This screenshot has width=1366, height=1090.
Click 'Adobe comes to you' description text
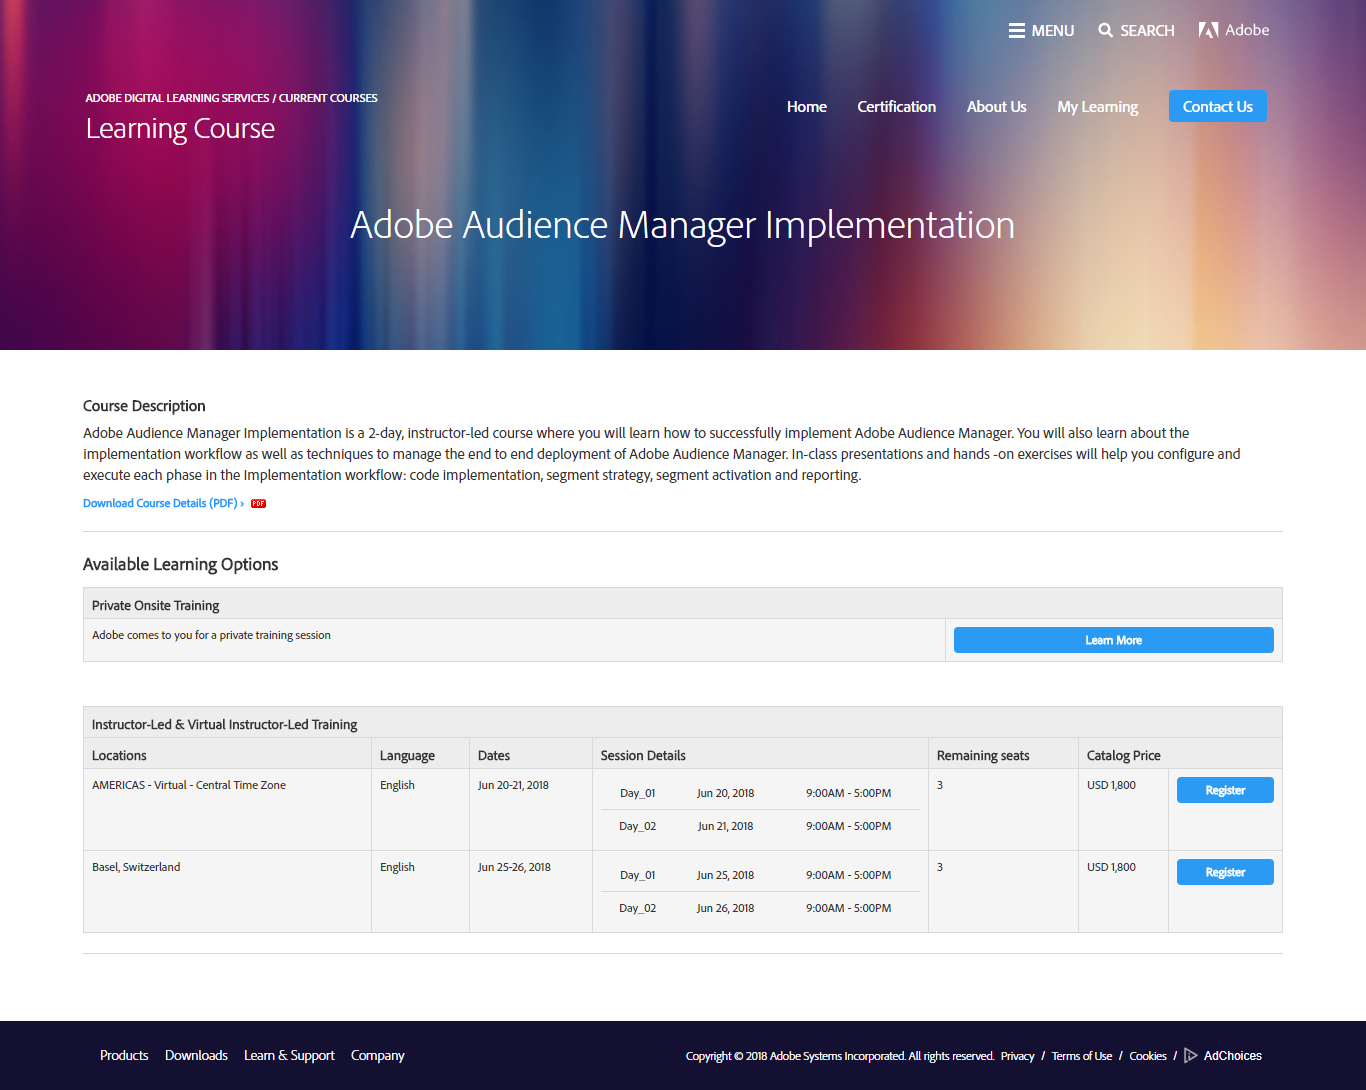point(211,635)
